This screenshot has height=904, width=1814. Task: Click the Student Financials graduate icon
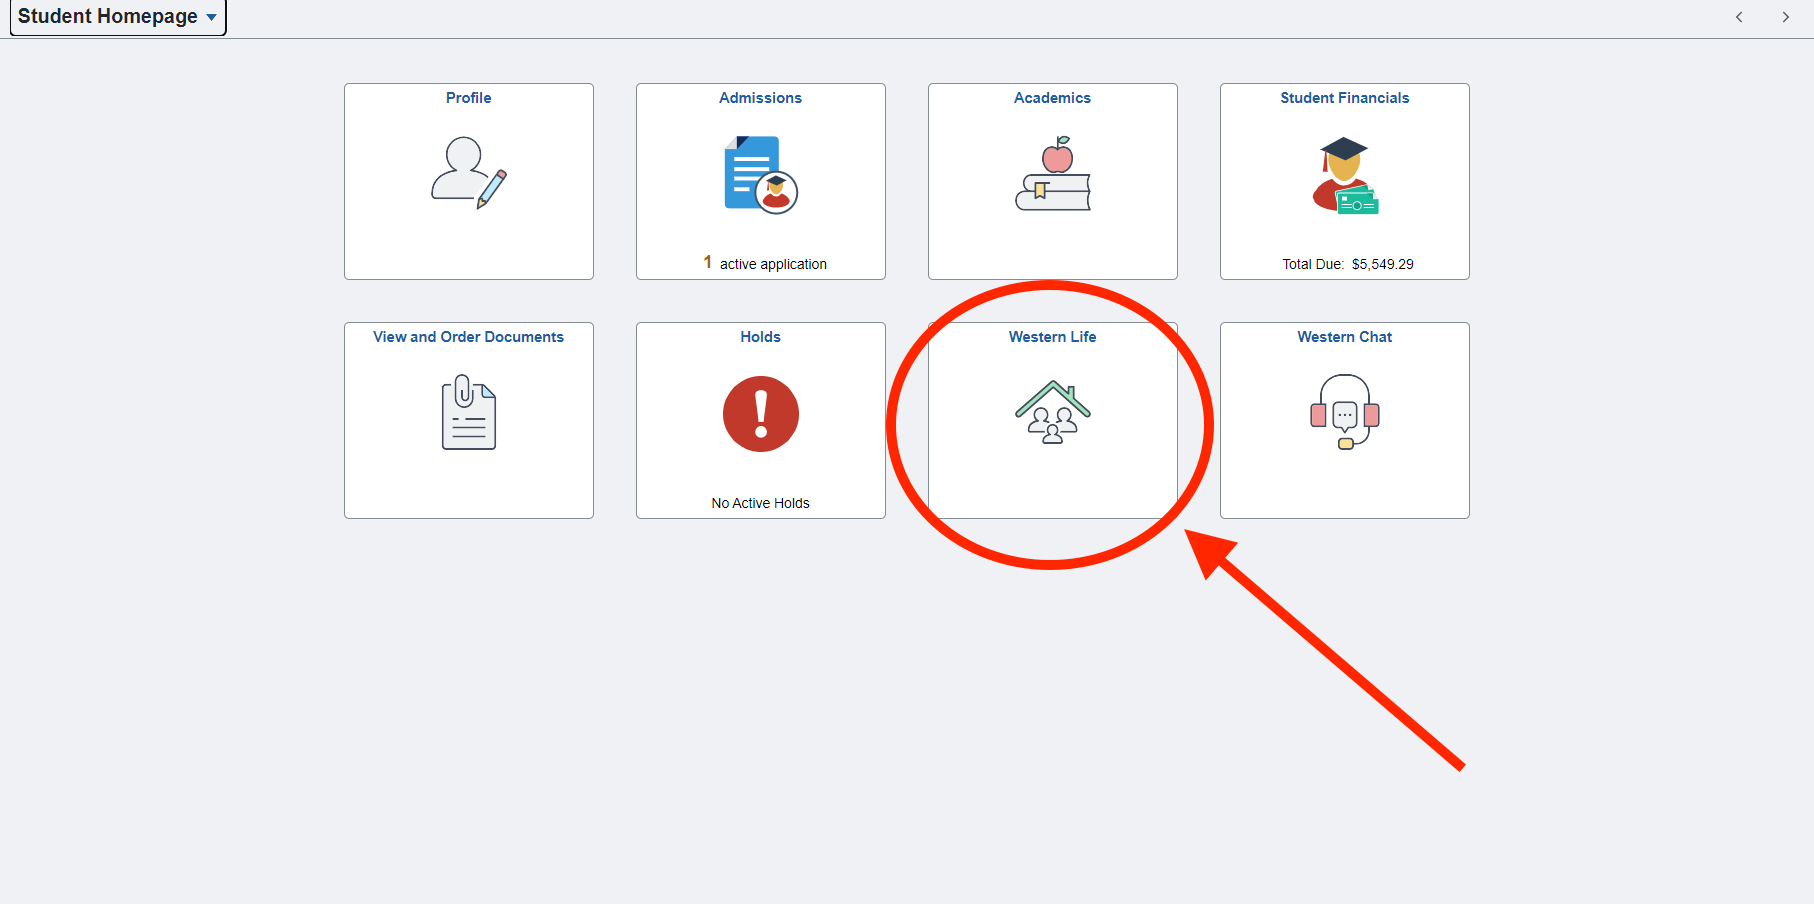[1345, 175]
